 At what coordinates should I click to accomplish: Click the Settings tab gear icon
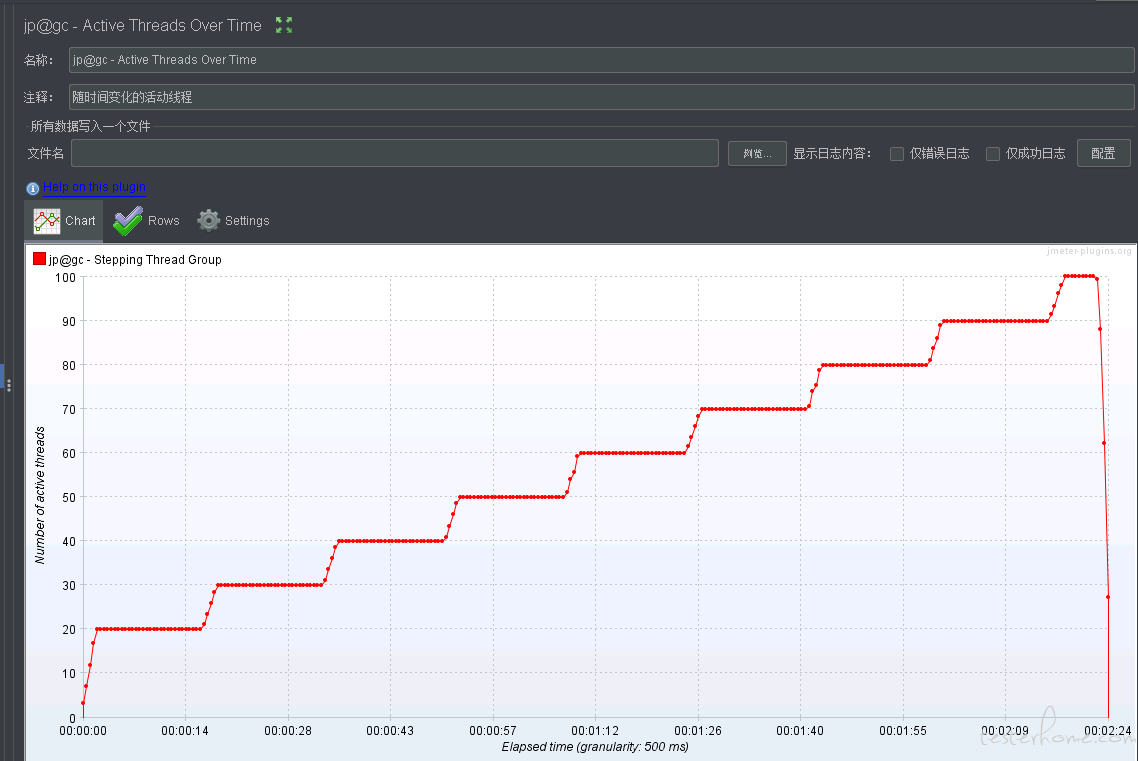[209, 221]
